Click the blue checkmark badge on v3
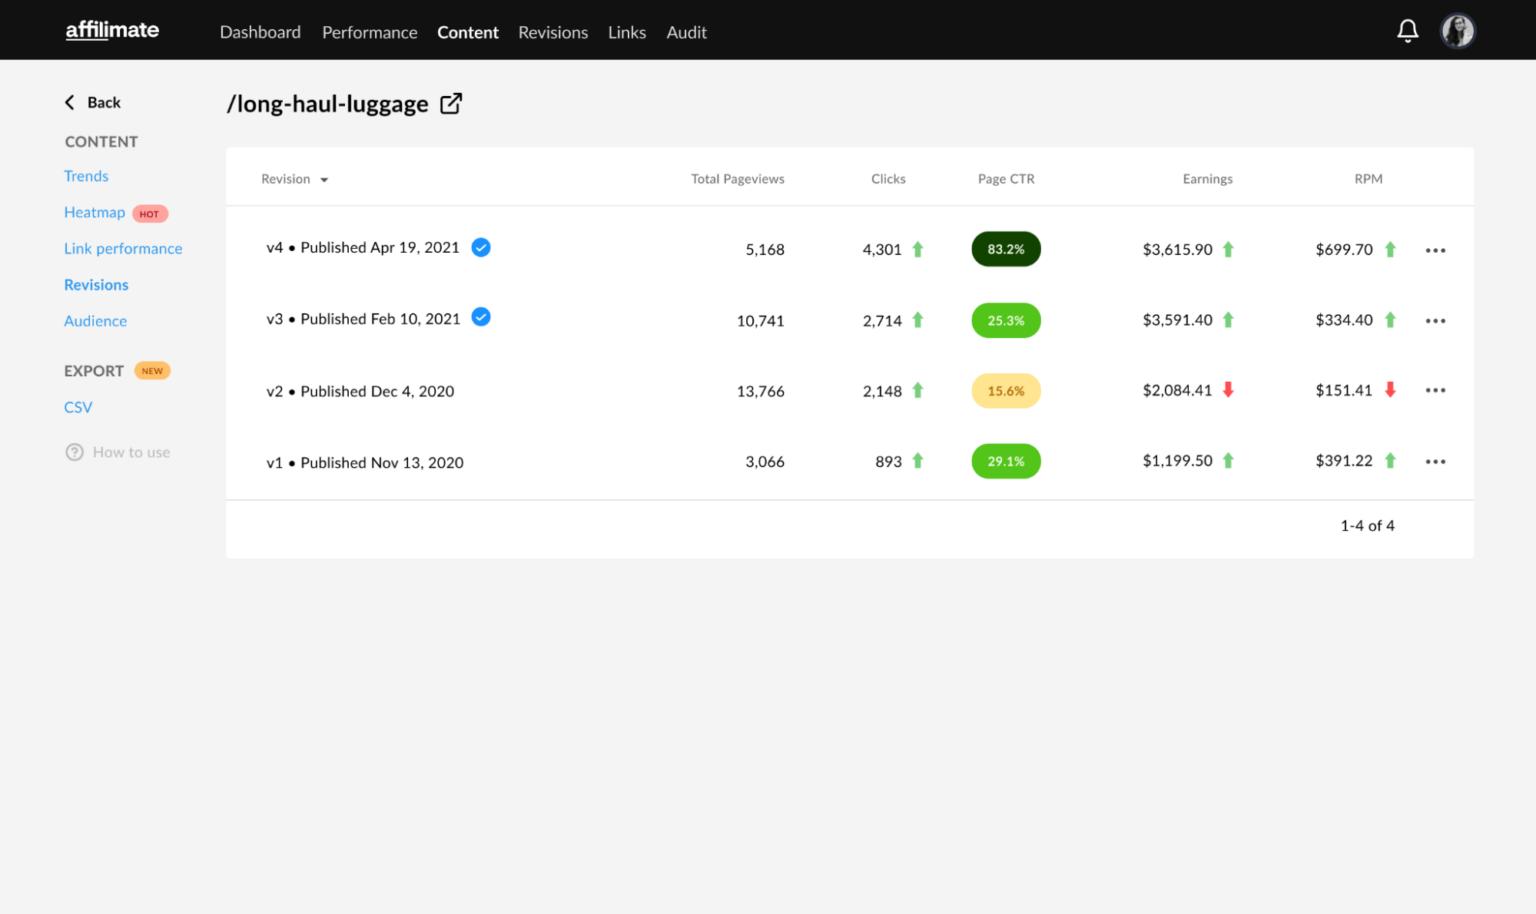 (481, 317)
